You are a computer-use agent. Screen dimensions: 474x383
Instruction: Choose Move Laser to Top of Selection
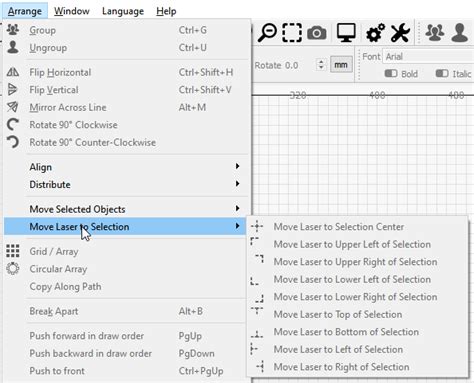[358, 314]
